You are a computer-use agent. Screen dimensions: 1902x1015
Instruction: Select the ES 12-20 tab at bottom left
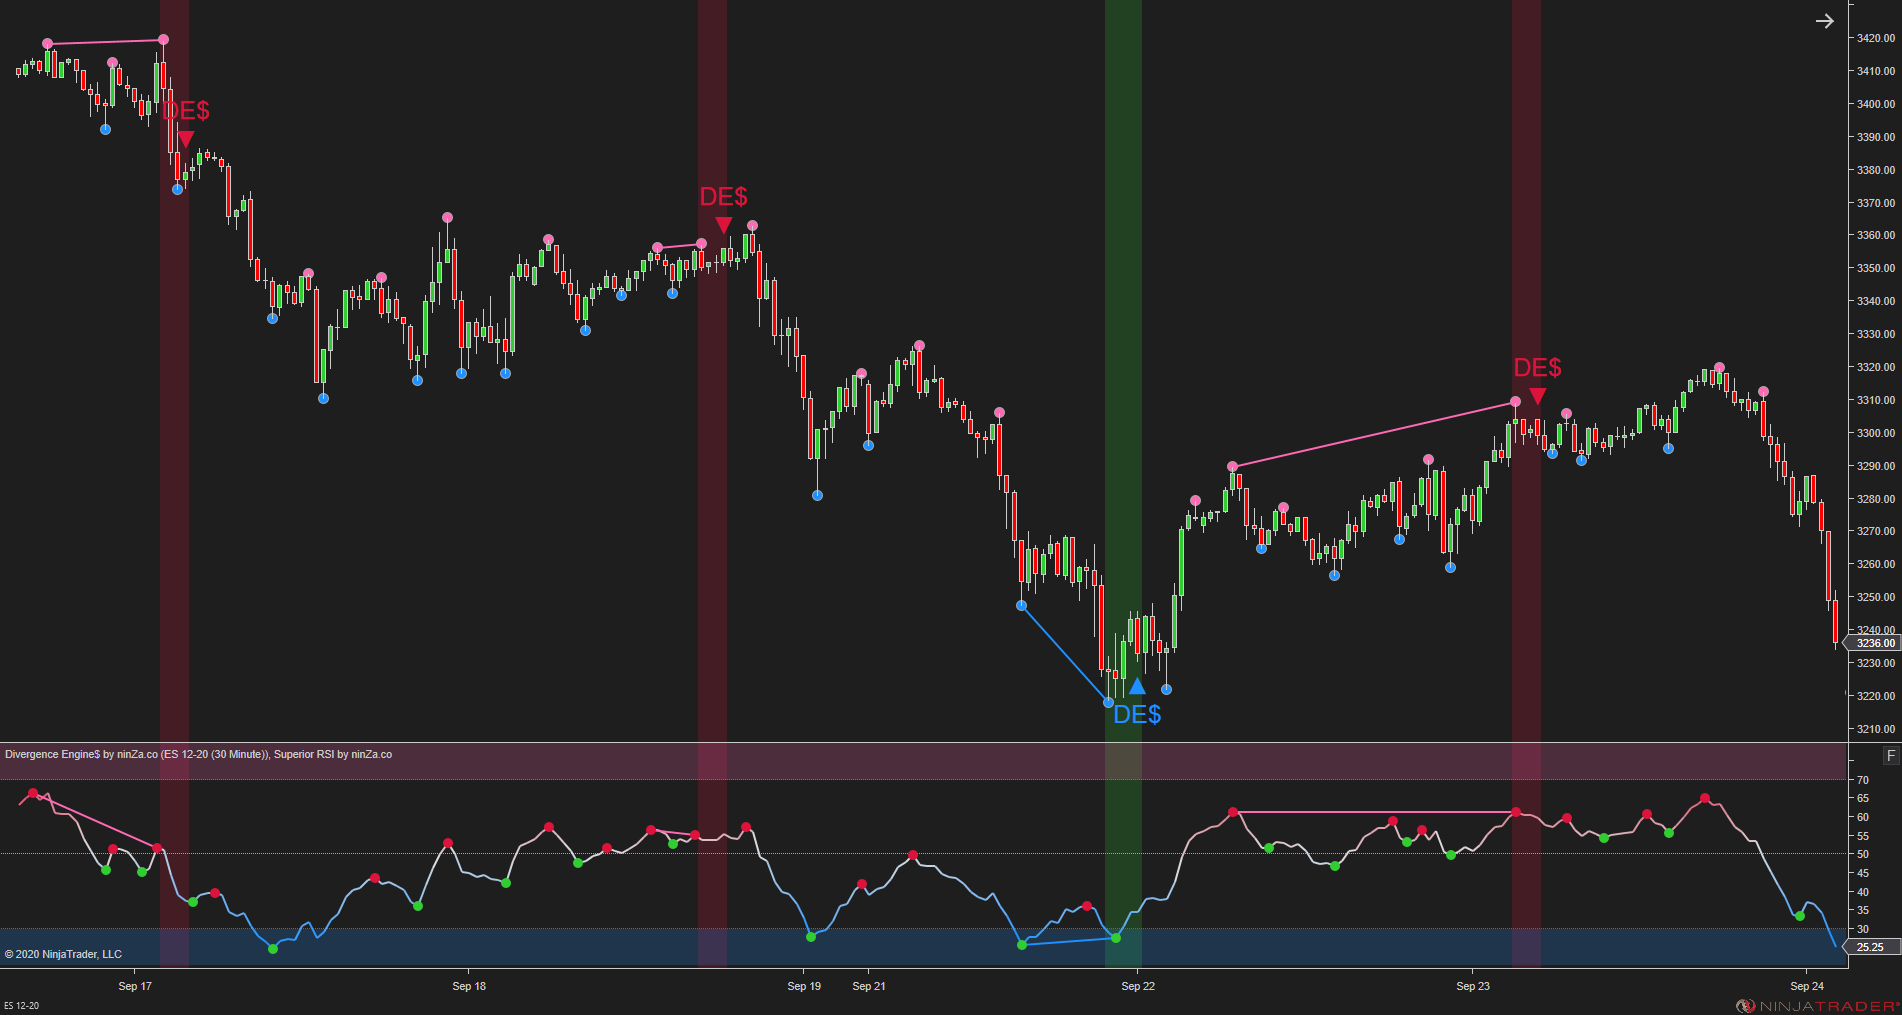click(22, 1005)
